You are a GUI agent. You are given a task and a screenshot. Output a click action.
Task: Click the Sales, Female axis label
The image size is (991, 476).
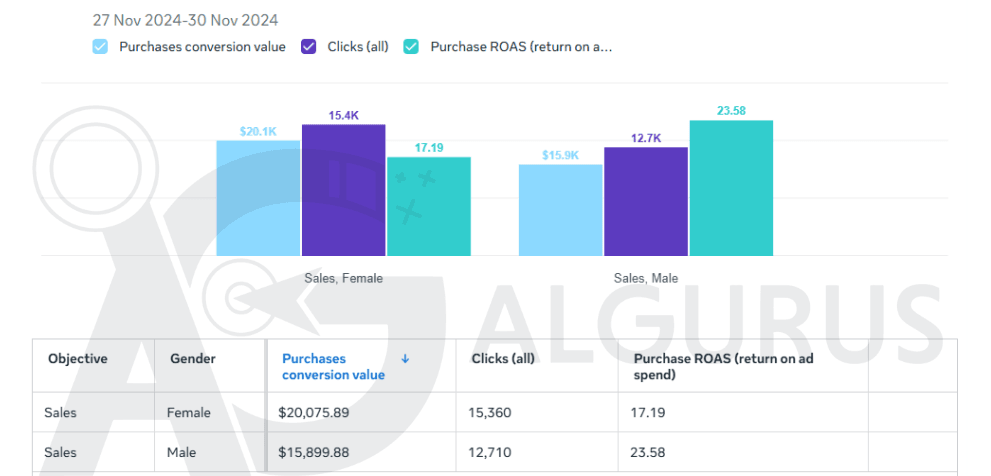(x=343, y=279)
